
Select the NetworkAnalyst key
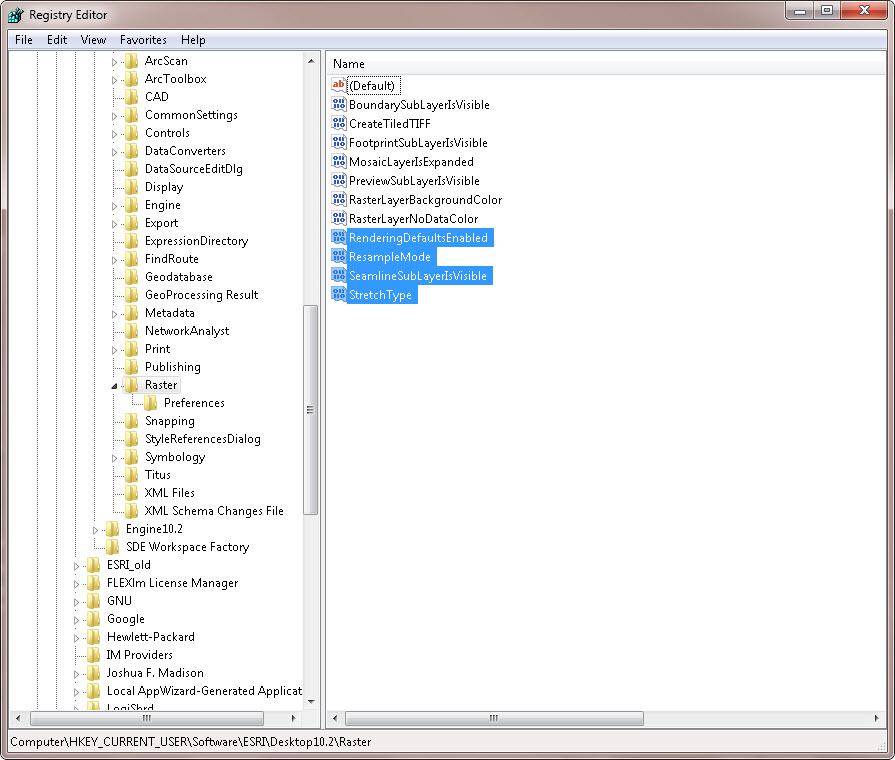click(x=187, y=331)
